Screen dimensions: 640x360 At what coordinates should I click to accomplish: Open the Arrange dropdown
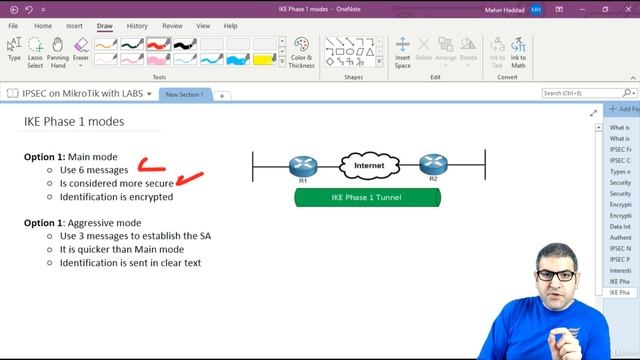pos(446,53)
